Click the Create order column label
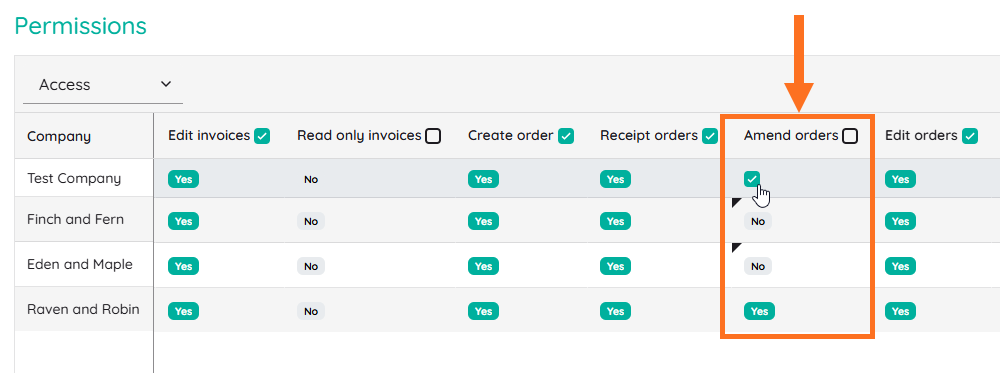The image size is (1000, 373). [x=510, y=135]
